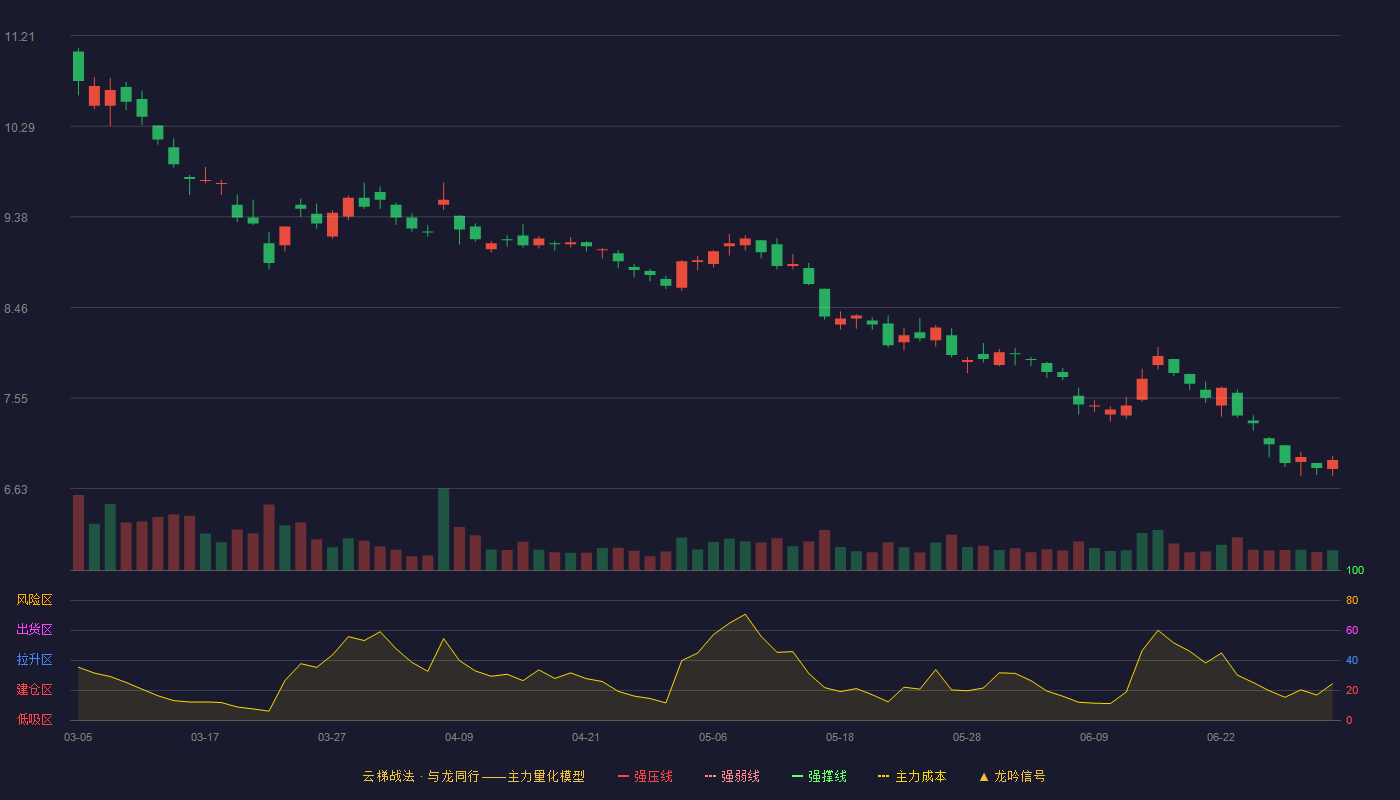The image size is (1400, 800).
Task: Click the 11.21 price axis label
Action: pos(19,37)
